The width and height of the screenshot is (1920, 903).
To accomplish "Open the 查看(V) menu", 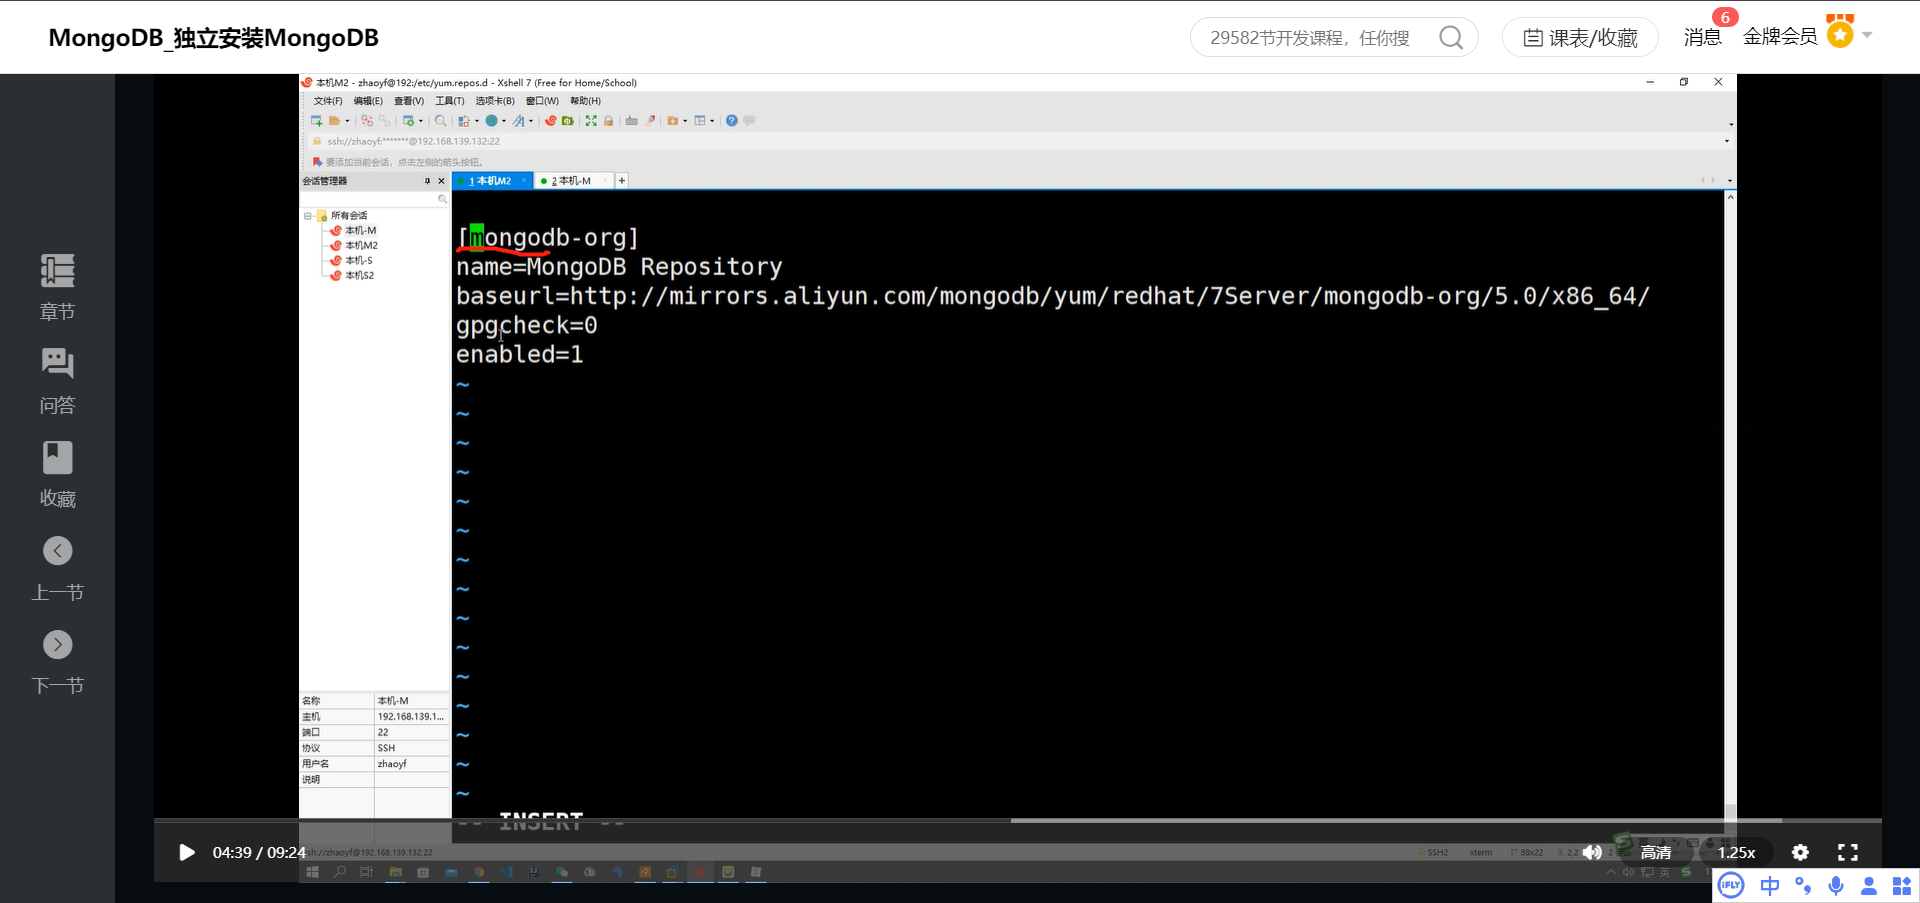I will click(409, 101).
